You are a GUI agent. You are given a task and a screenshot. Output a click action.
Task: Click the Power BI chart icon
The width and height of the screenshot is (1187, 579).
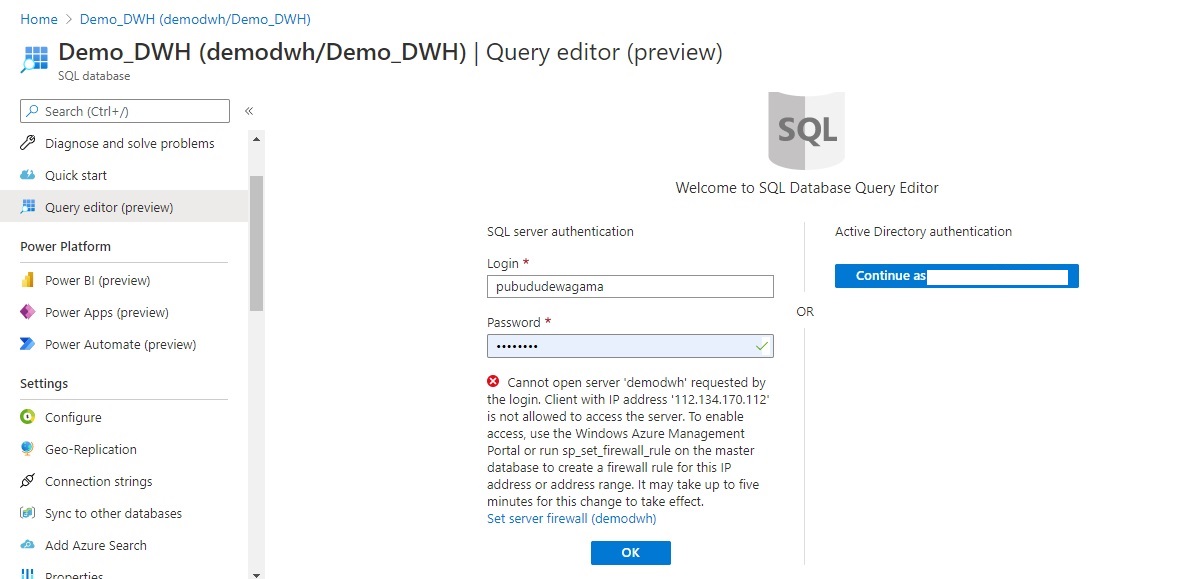click(x=27, y=280)
